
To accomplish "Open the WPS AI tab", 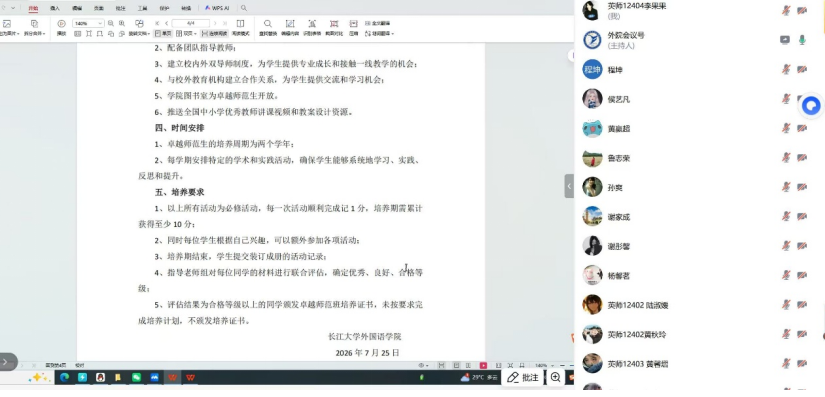I will click(217, 8).
